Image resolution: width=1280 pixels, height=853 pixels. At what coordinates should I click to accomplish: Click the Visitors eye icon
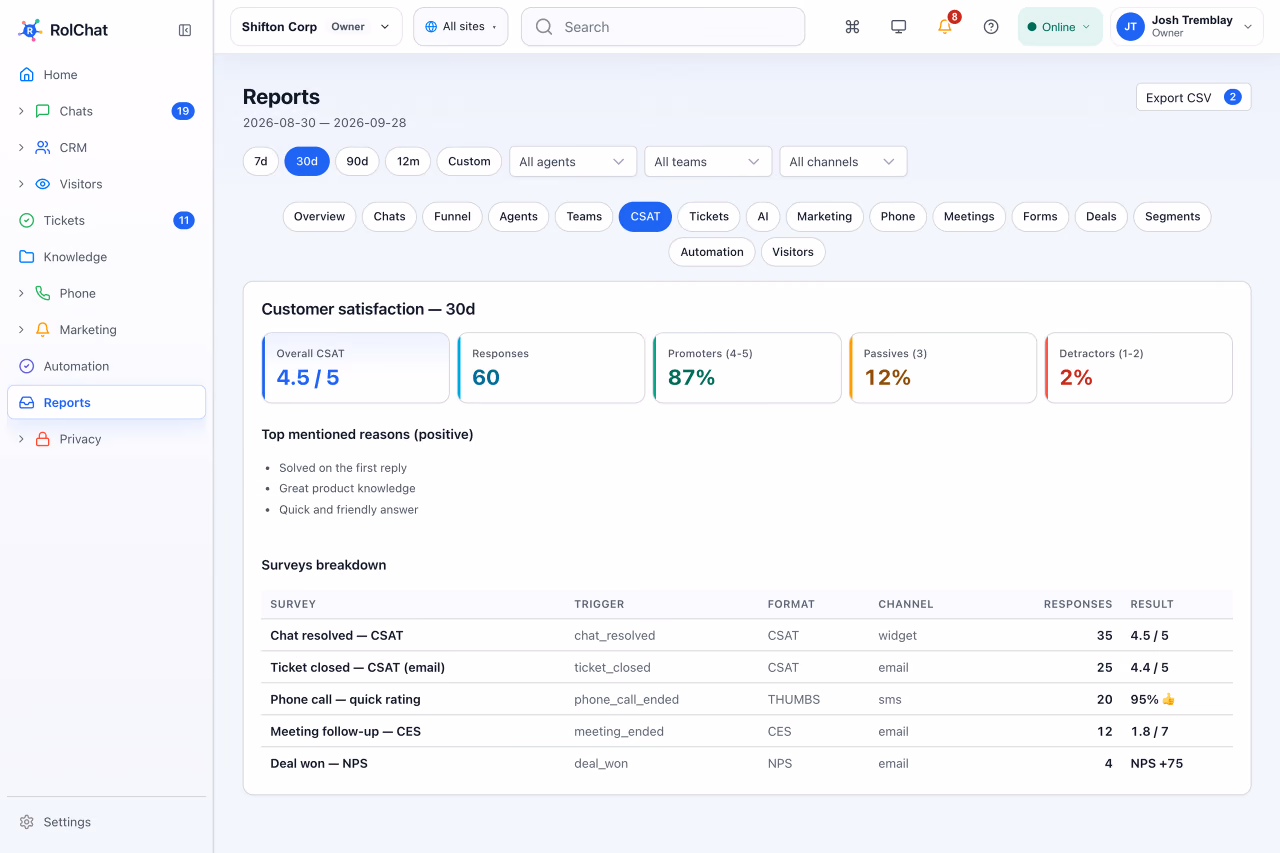43,184
